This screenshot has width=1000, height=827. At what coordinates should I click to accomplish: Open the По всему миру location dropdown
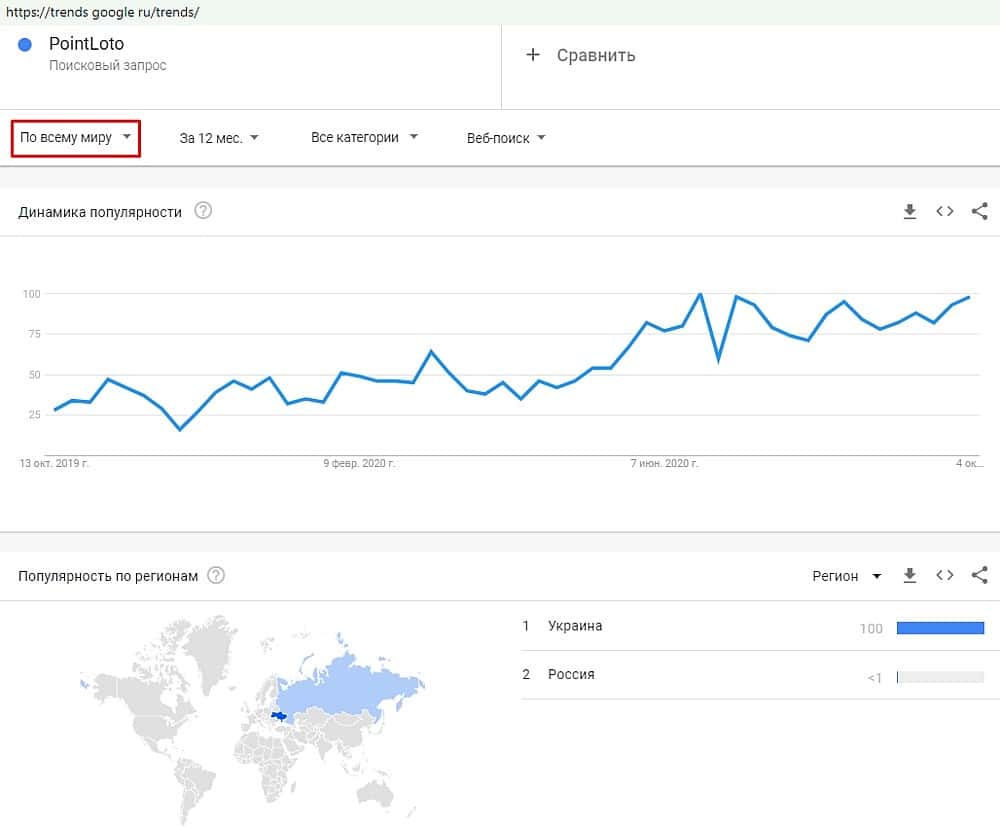(x=76, y=138)
